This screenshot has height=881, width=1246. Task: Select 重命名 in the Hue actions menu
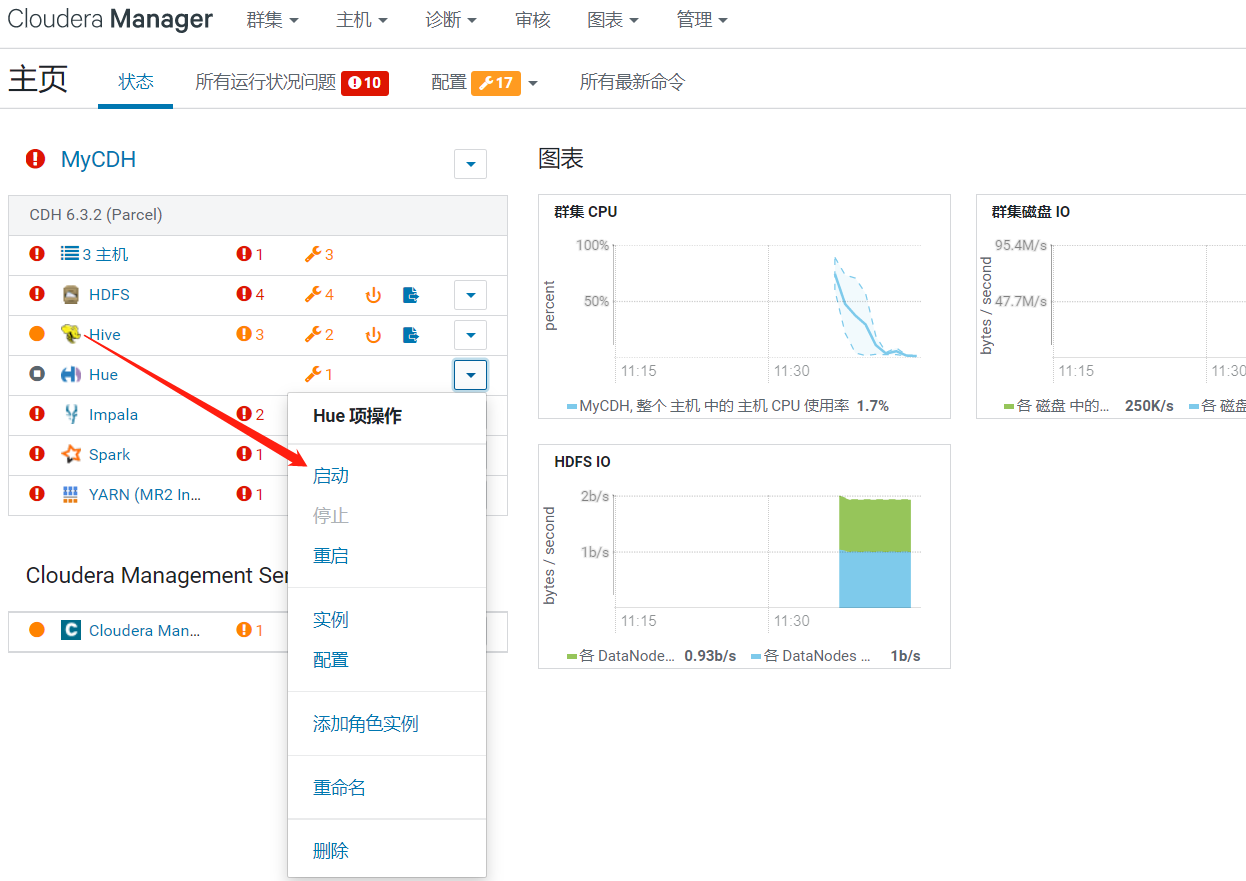(x=340, y=788)
